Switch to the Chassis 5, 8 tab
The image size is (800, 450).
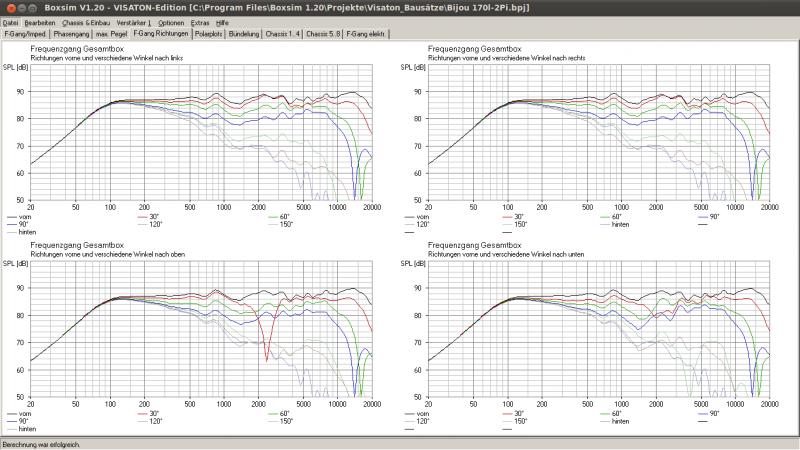[322, 34]
